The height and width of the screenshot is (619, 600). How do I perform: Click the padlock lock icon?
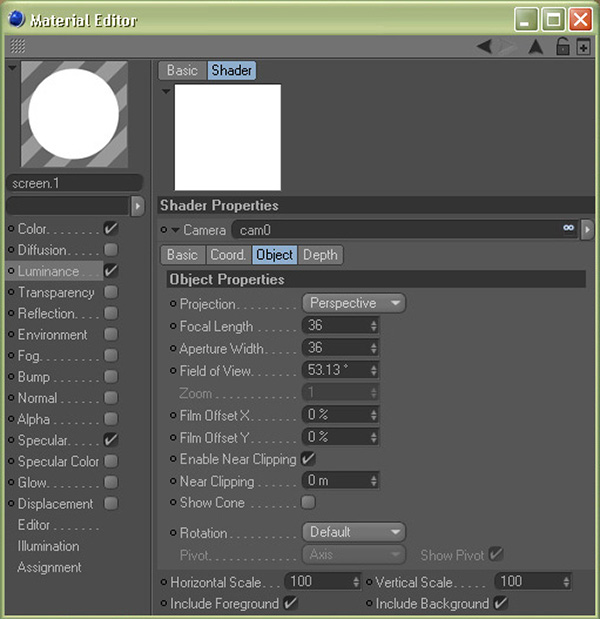[x=563, y=46]
